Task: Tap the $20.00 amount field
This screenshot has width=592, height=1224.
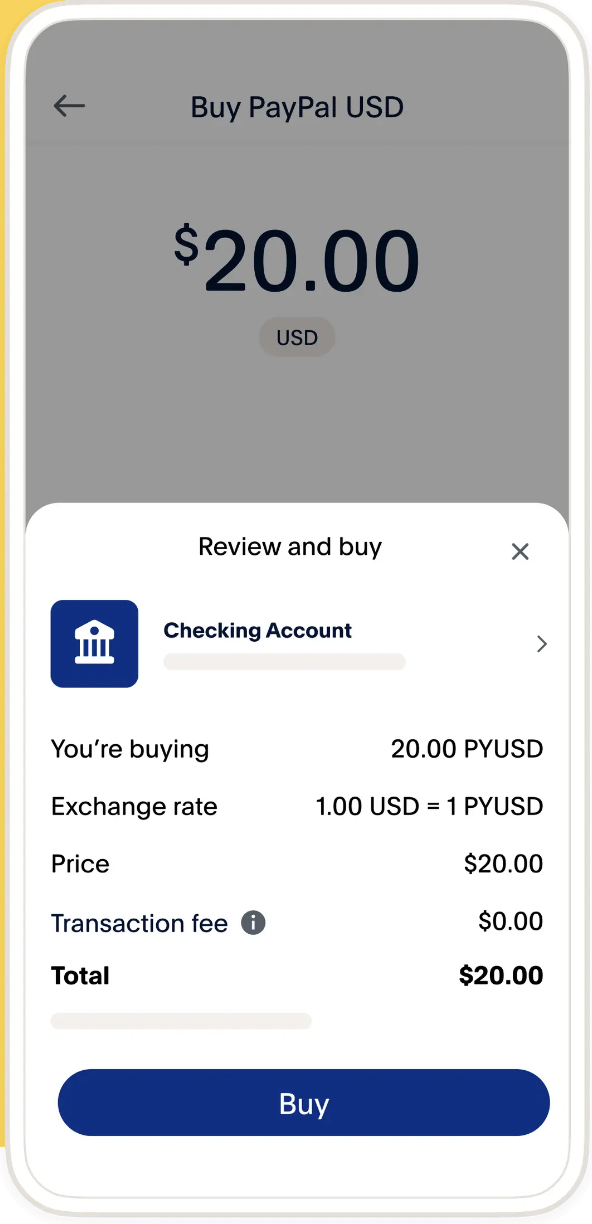Action: pos(296,261)
